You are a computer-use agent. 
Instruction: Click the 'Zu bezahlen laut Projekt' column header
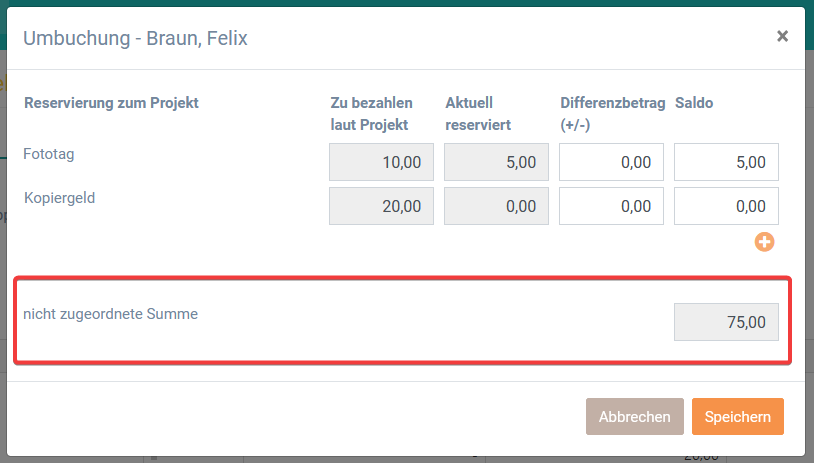(371, 113)
